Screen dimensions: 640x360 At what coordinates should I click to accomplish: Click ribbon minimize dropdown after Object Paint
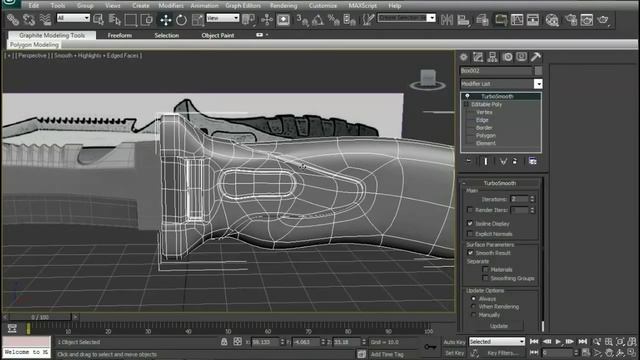[262, 35]
